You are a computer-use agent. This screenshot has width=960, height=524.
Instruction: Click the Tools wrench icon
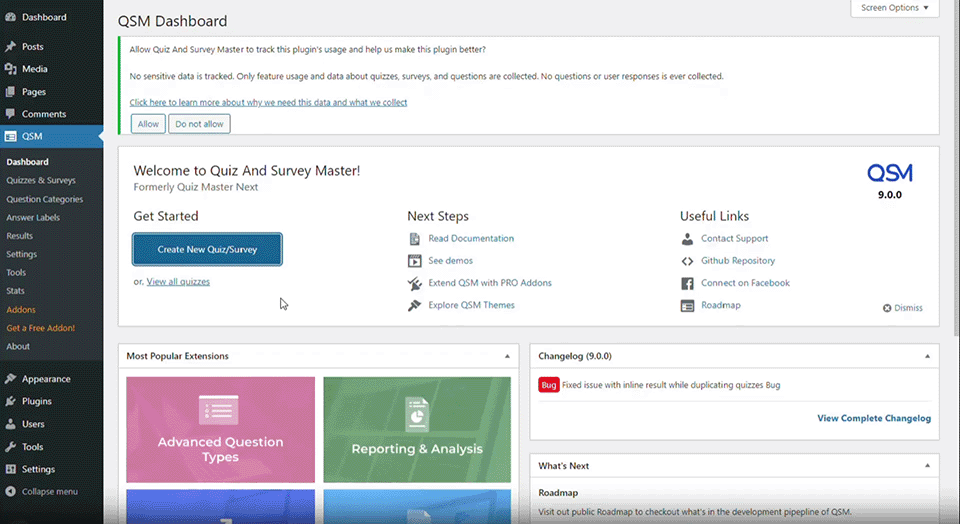(10, 447)
